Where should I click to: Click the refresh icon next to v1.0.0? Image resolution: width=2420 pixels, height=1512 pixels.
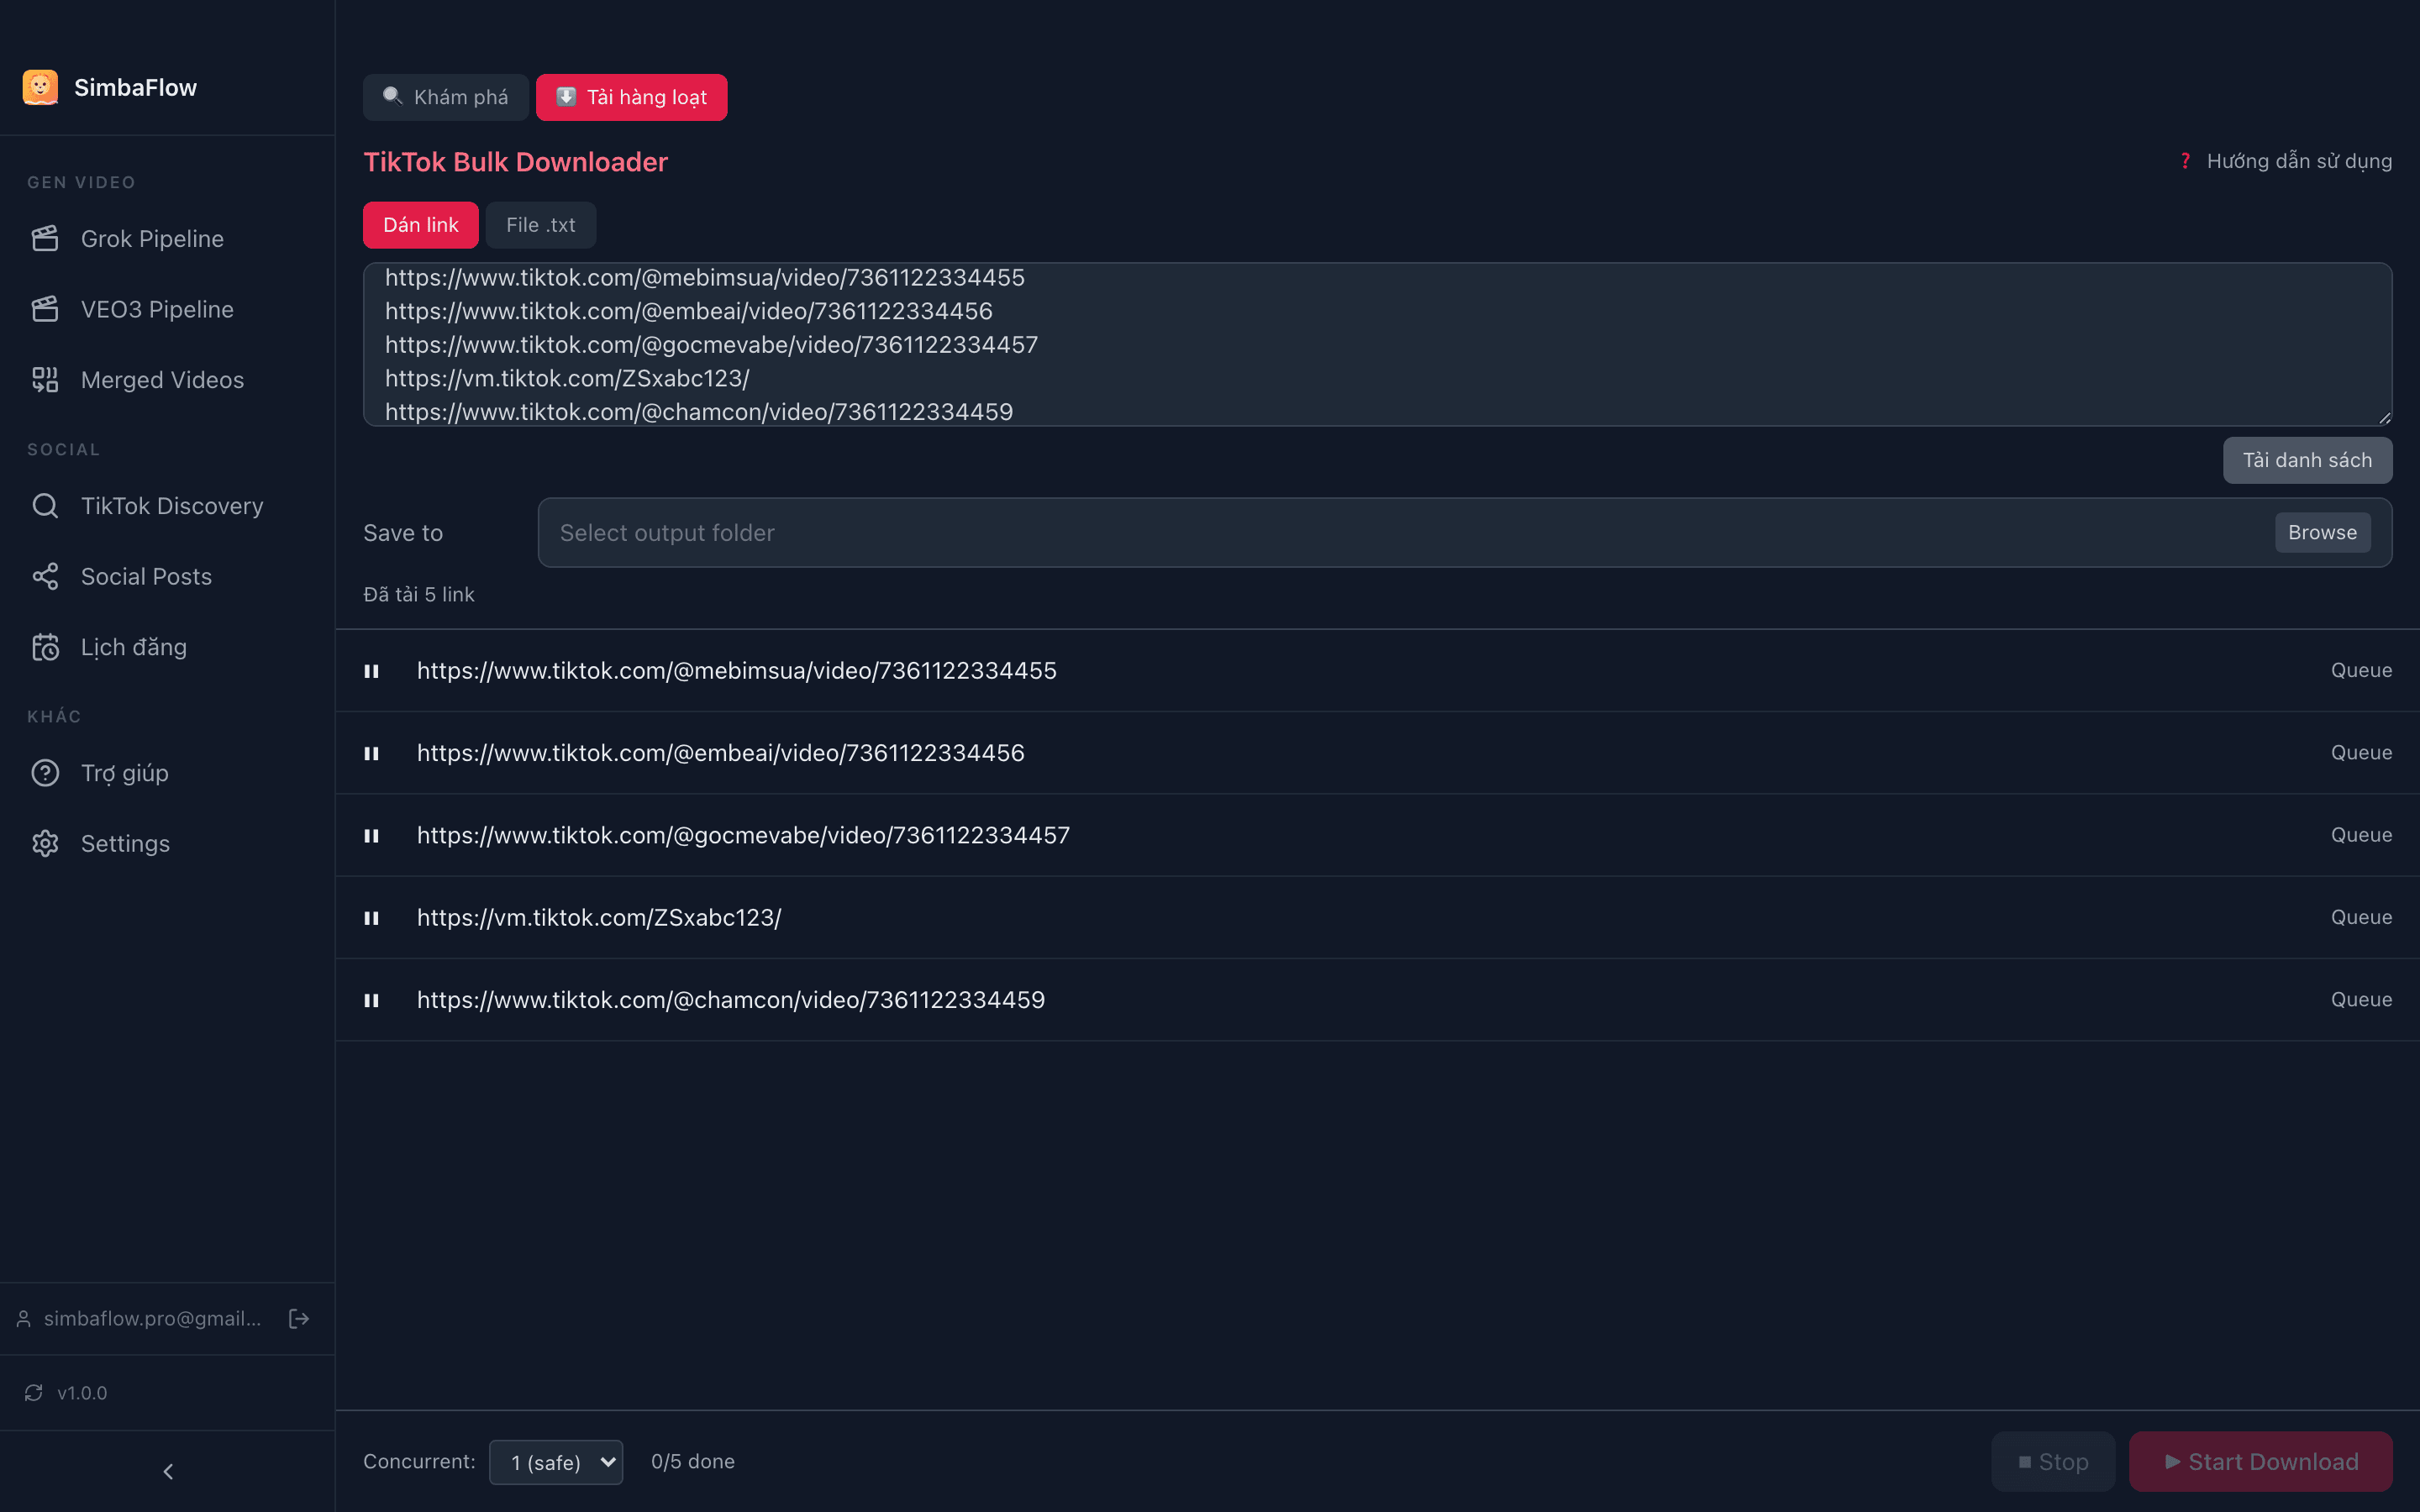tap(34, 1392)
